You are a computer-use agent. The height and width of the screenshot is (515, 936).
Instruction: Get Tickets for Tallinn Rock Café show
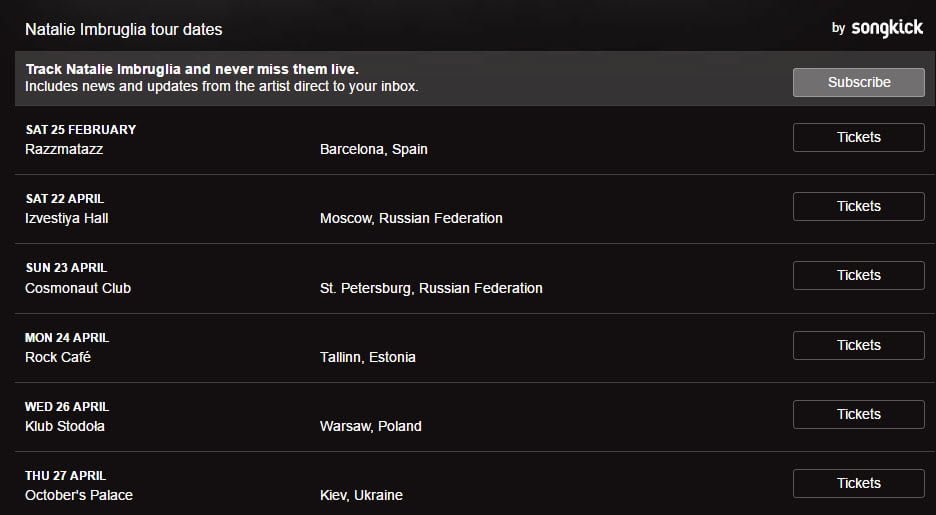tap(858, 345)
